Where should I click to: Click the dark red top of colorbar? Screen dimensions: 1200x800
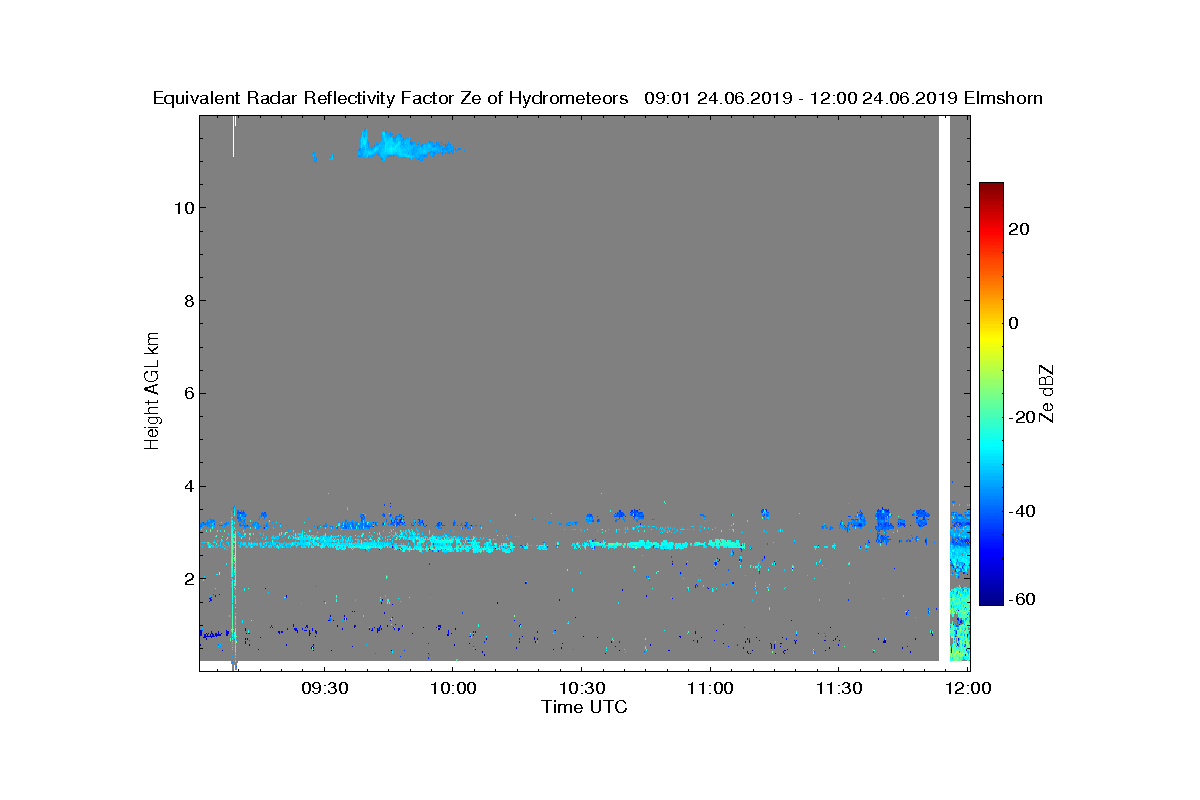pos(991,188)
